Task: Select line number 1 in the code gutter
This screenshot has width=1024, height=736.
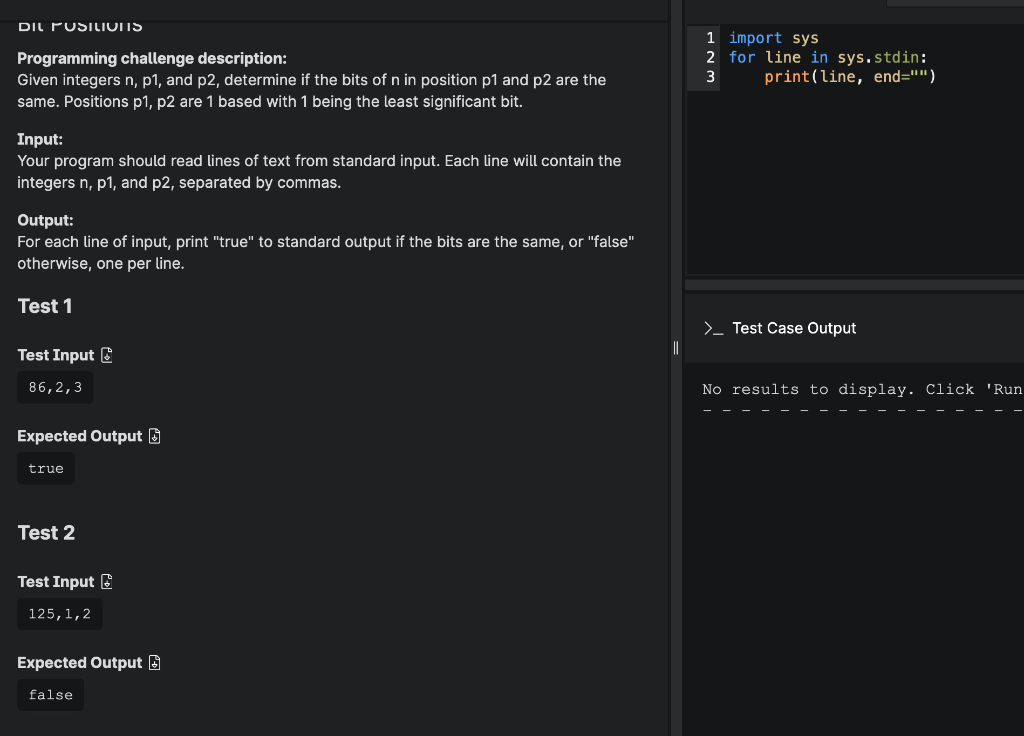Action: pos(710,38)
